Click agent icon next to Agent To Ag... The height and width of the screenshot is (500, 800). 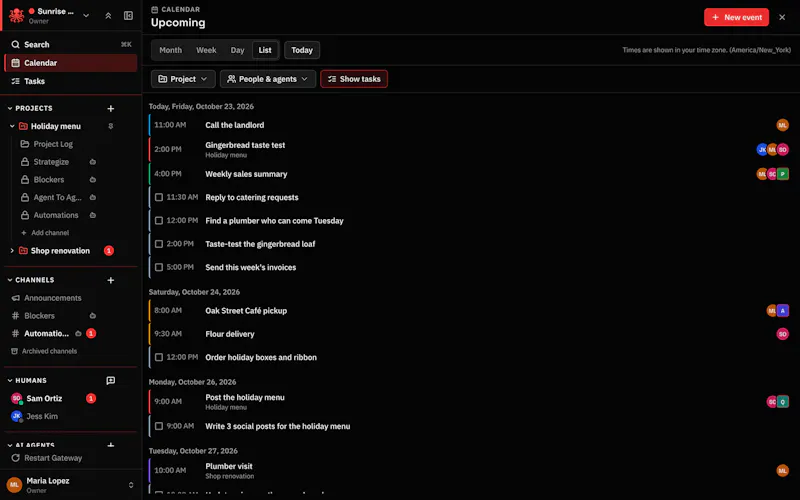92,197
